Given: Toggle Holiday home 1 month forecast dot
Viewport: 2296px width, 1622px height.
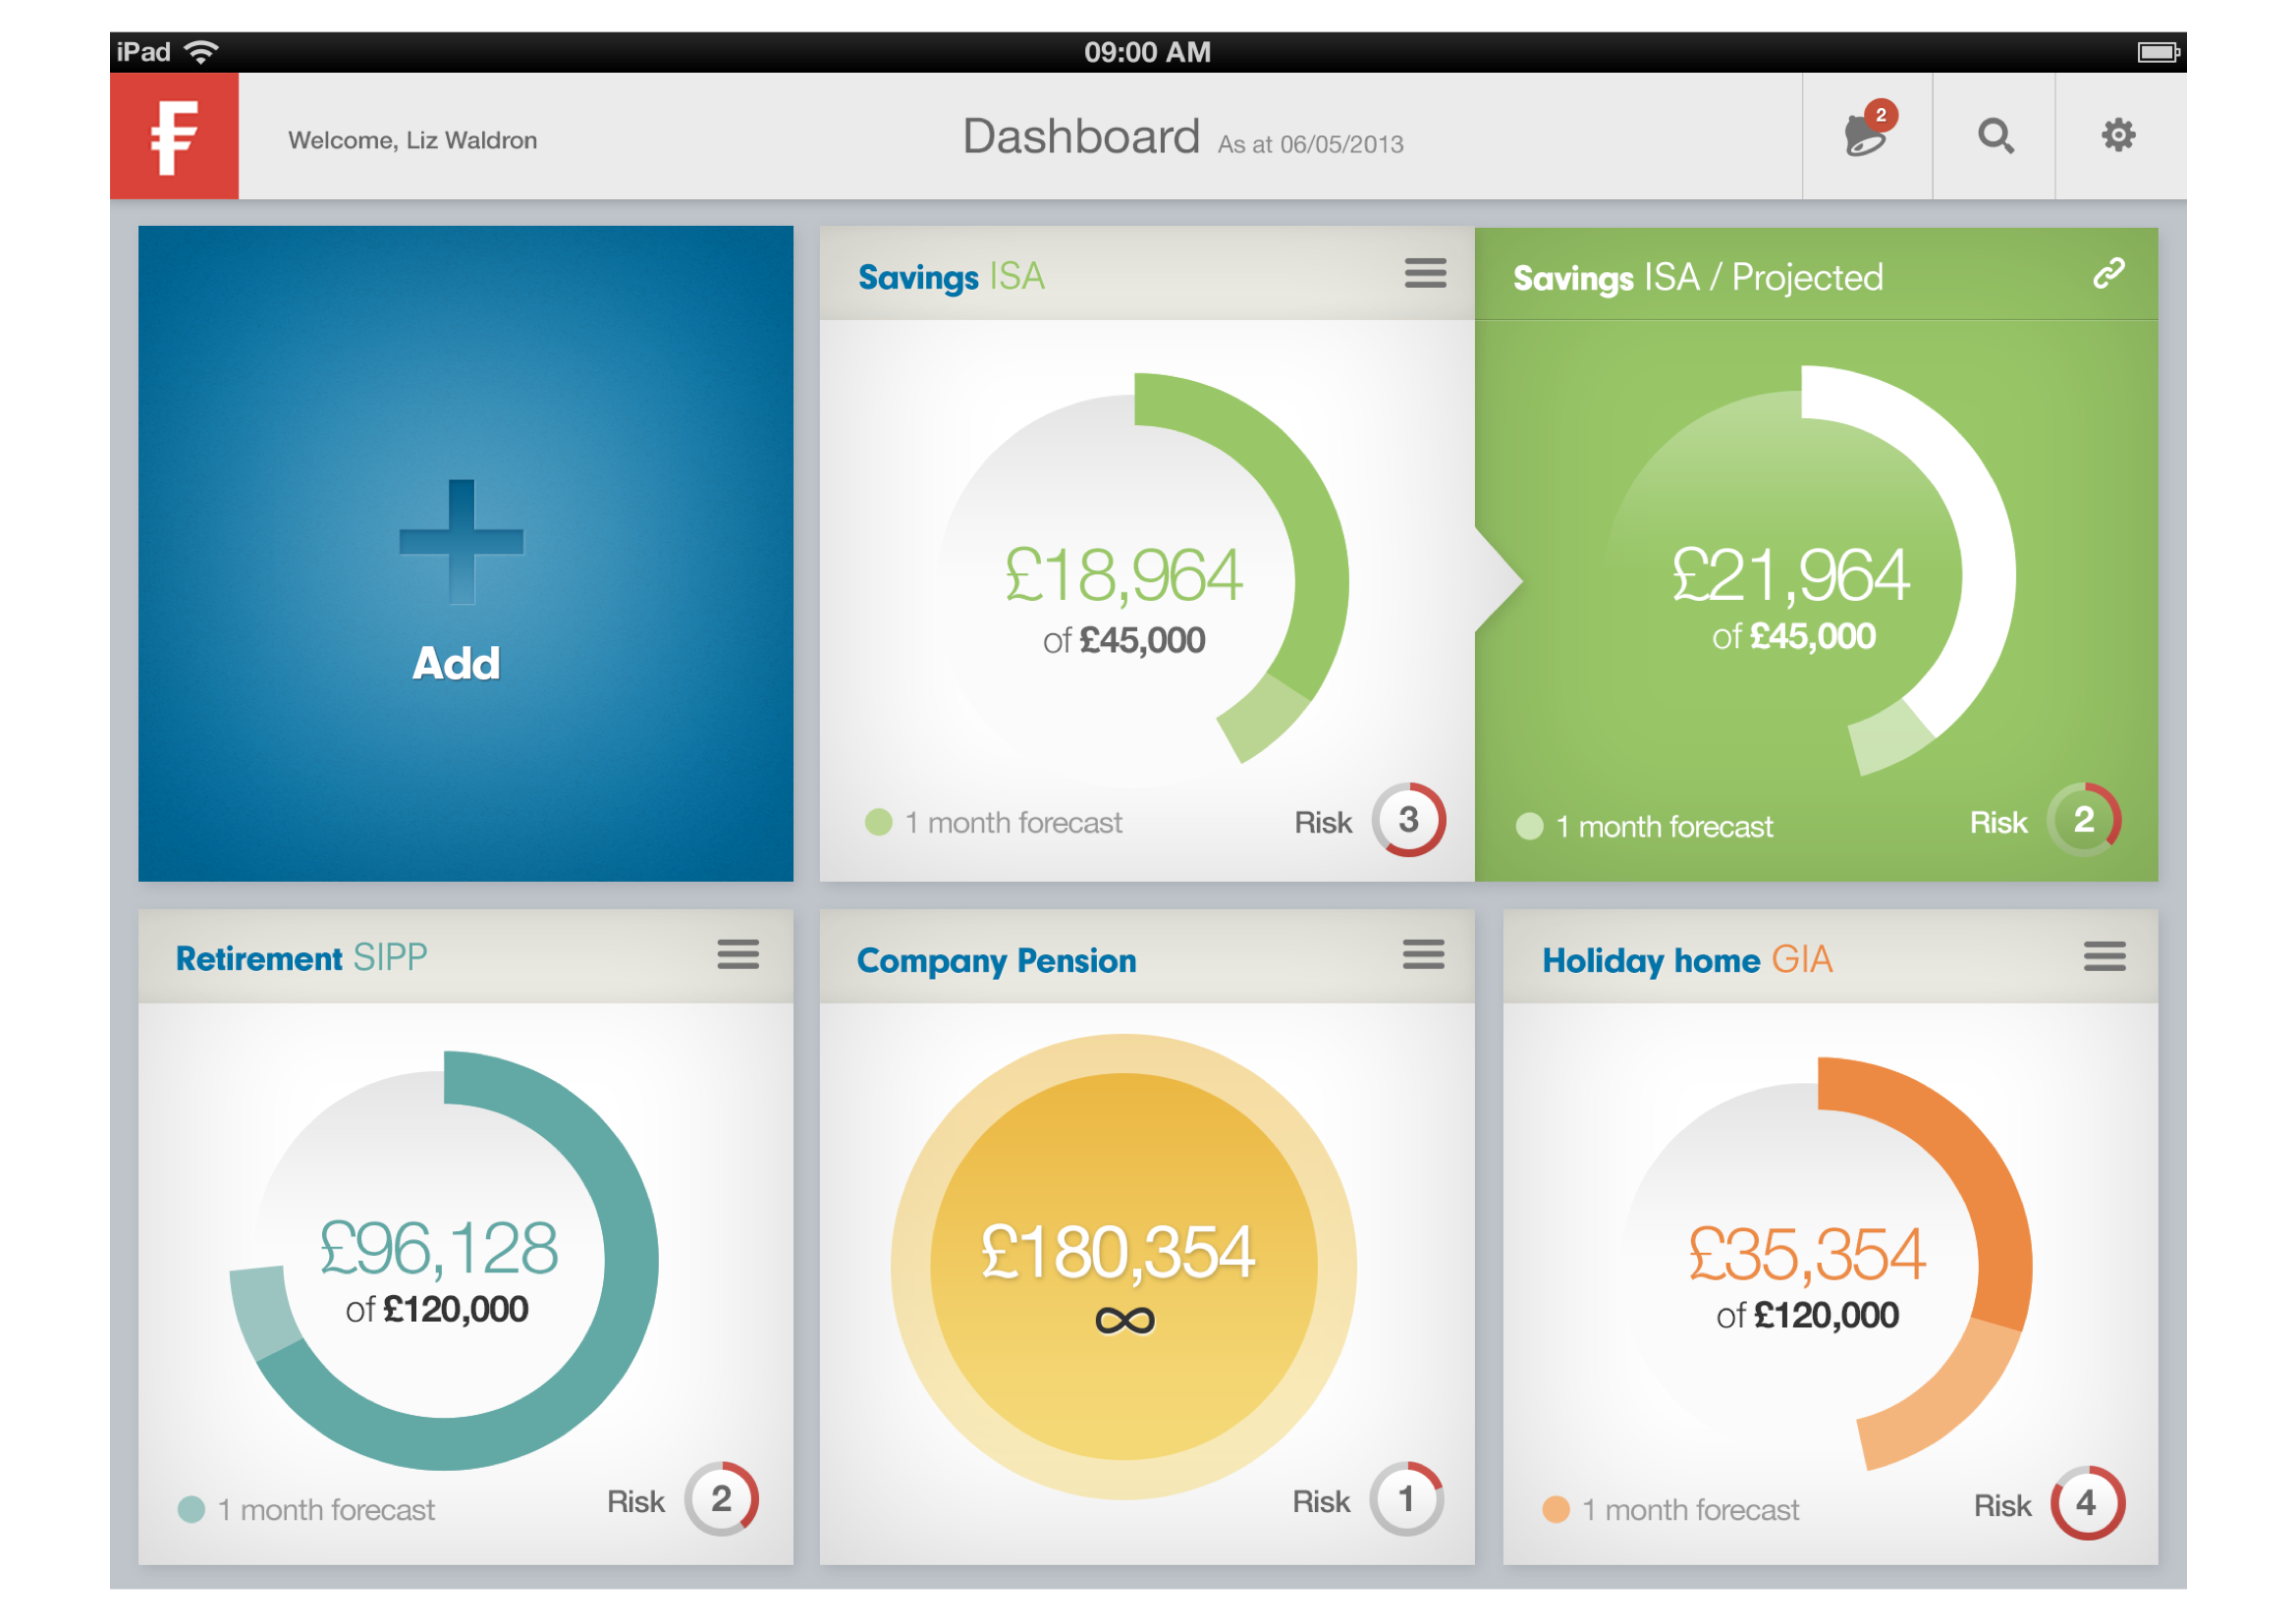Looking at the screenshot, I should [1555, 1510].
